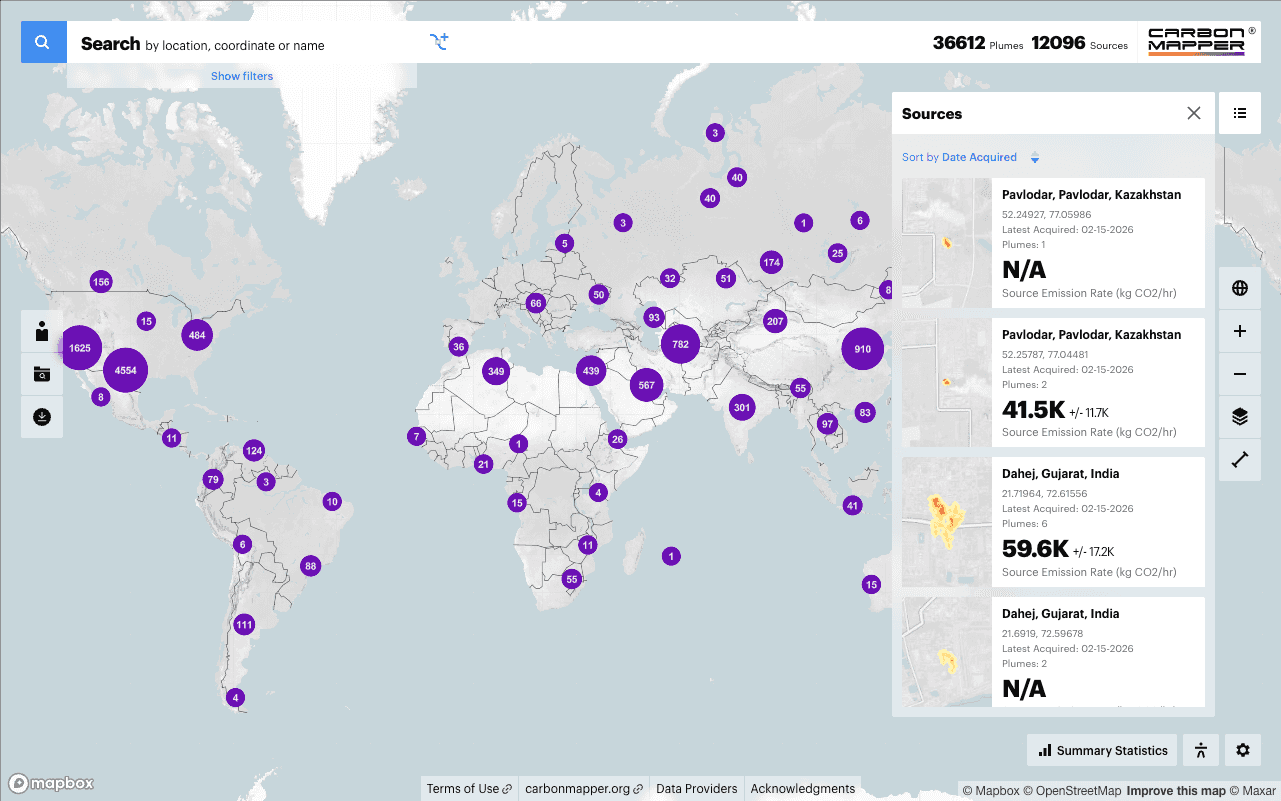This screenshot has width=1281, height=801.
Task: Select Data Providers in the footer
Action: click(696, 788)
